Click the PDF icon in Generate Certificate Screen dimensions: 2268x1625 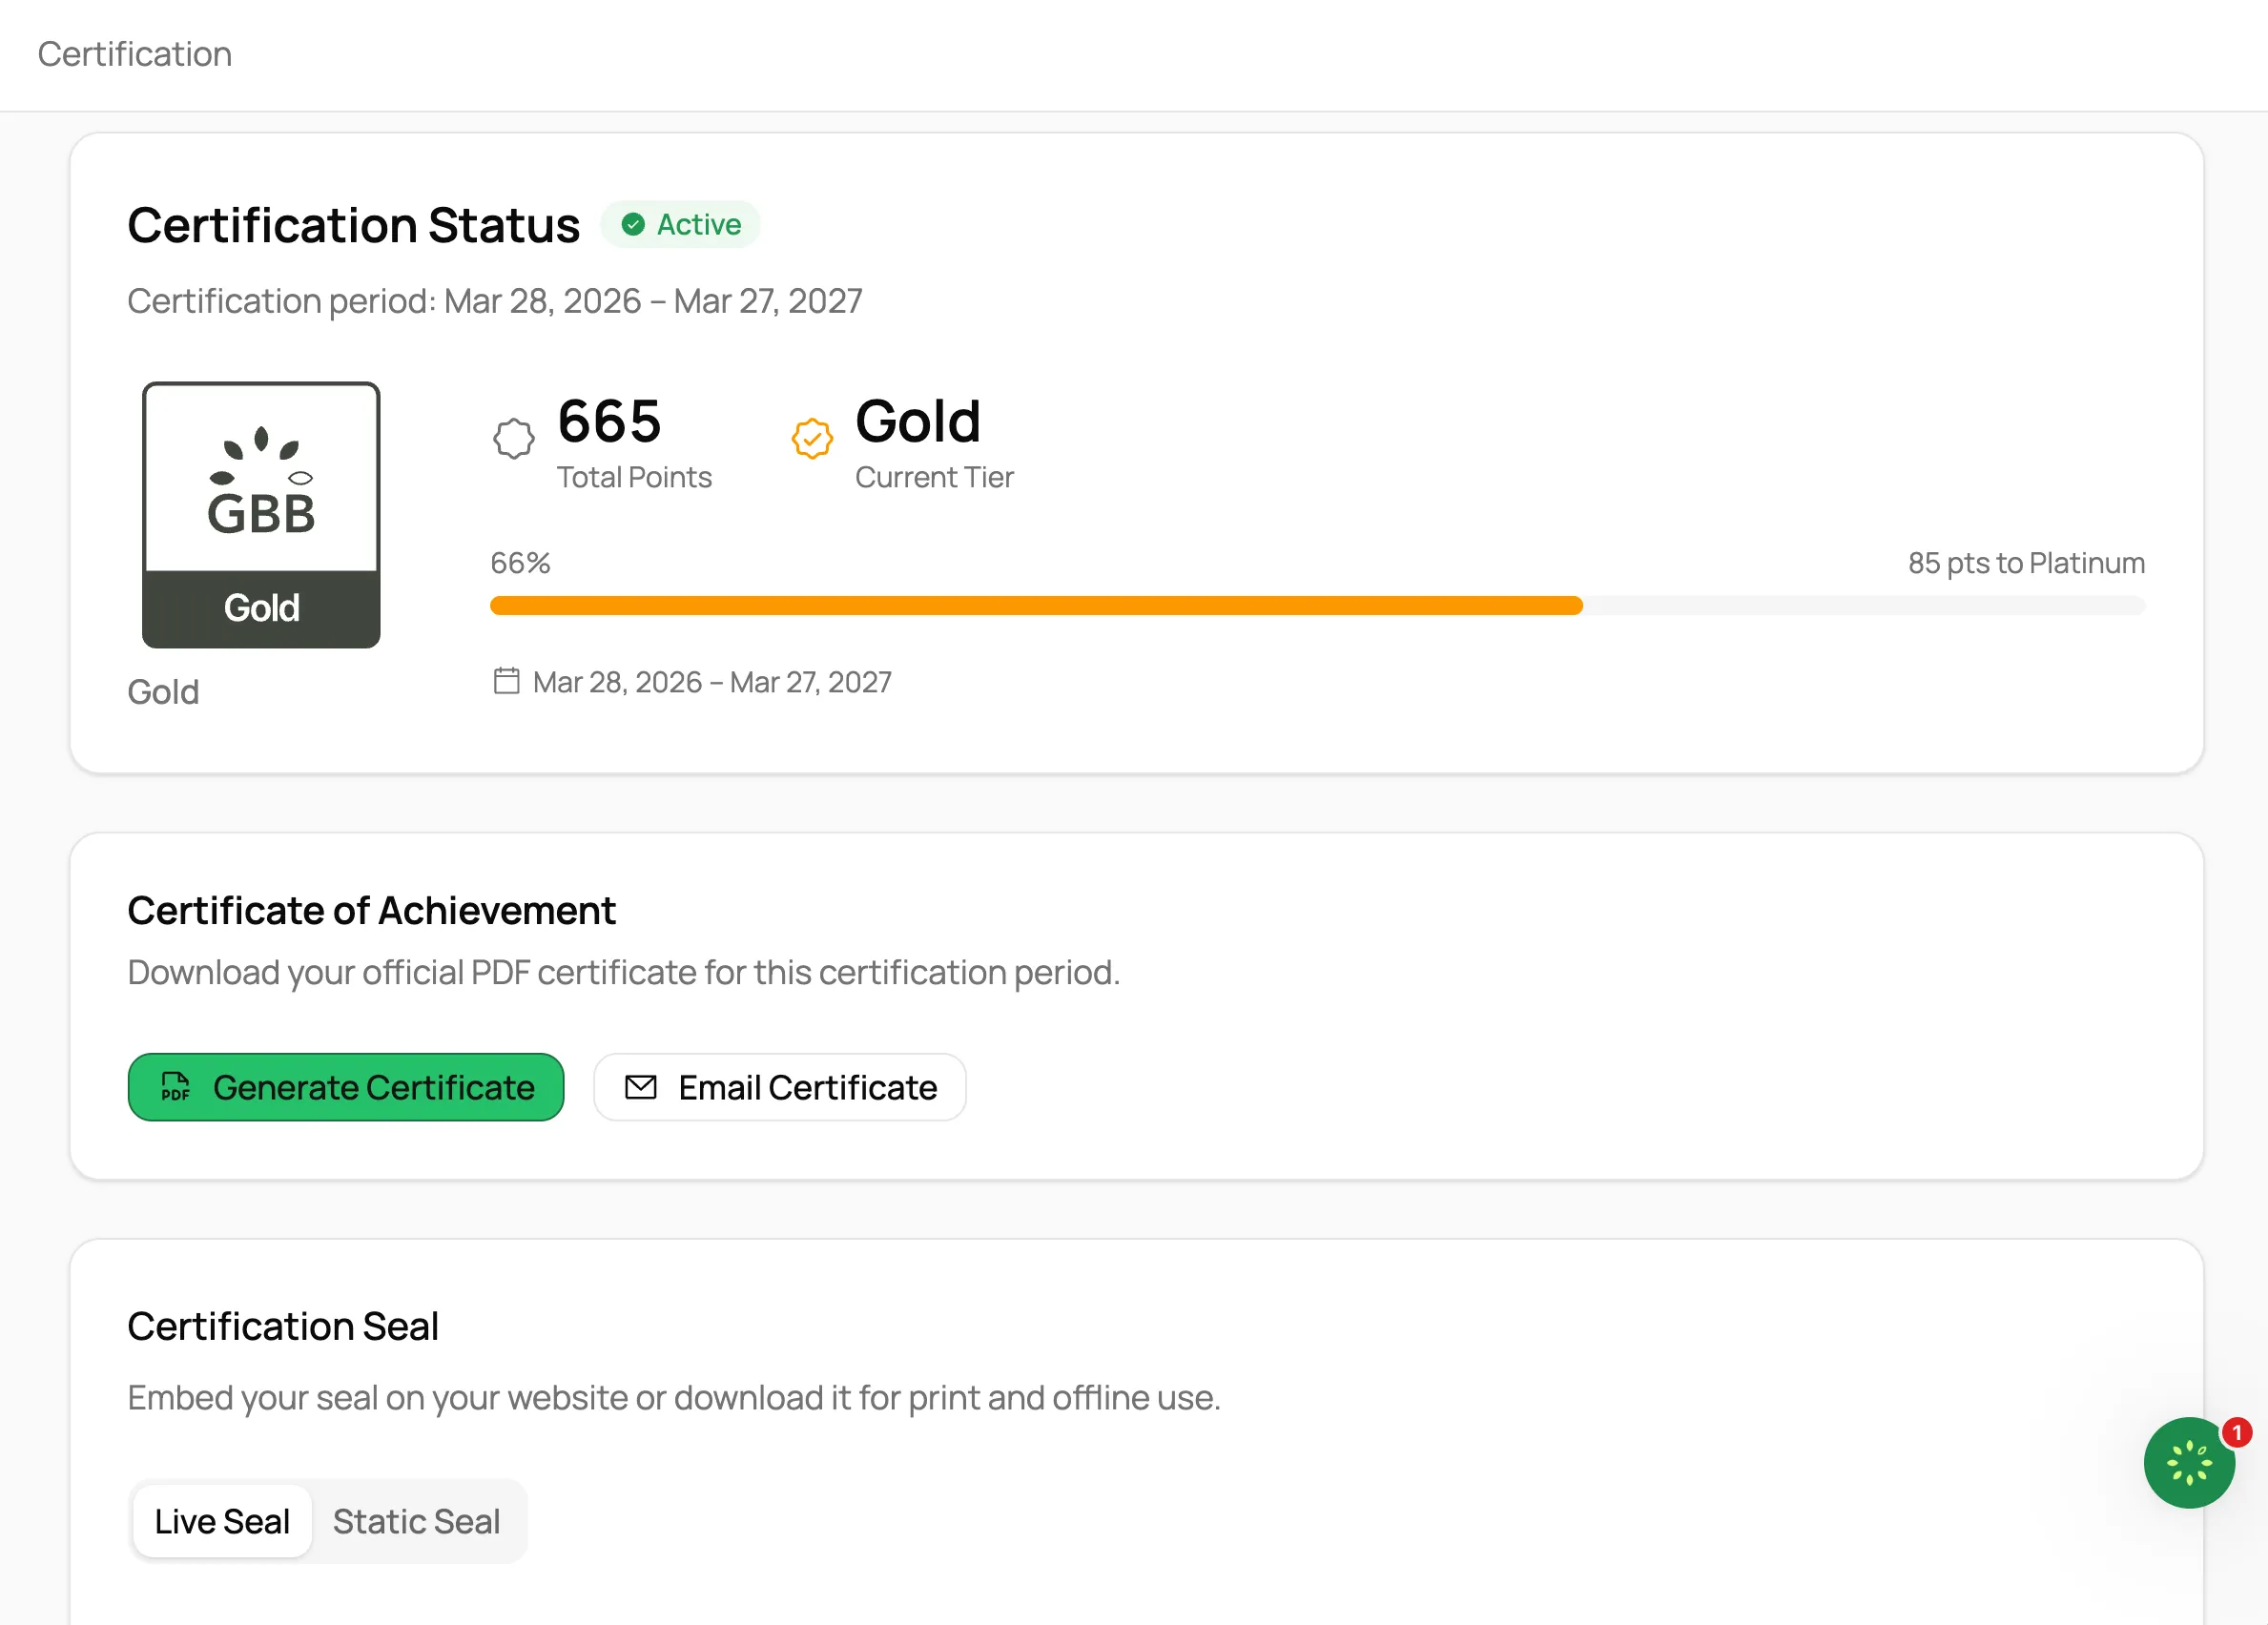[176, 1087]
